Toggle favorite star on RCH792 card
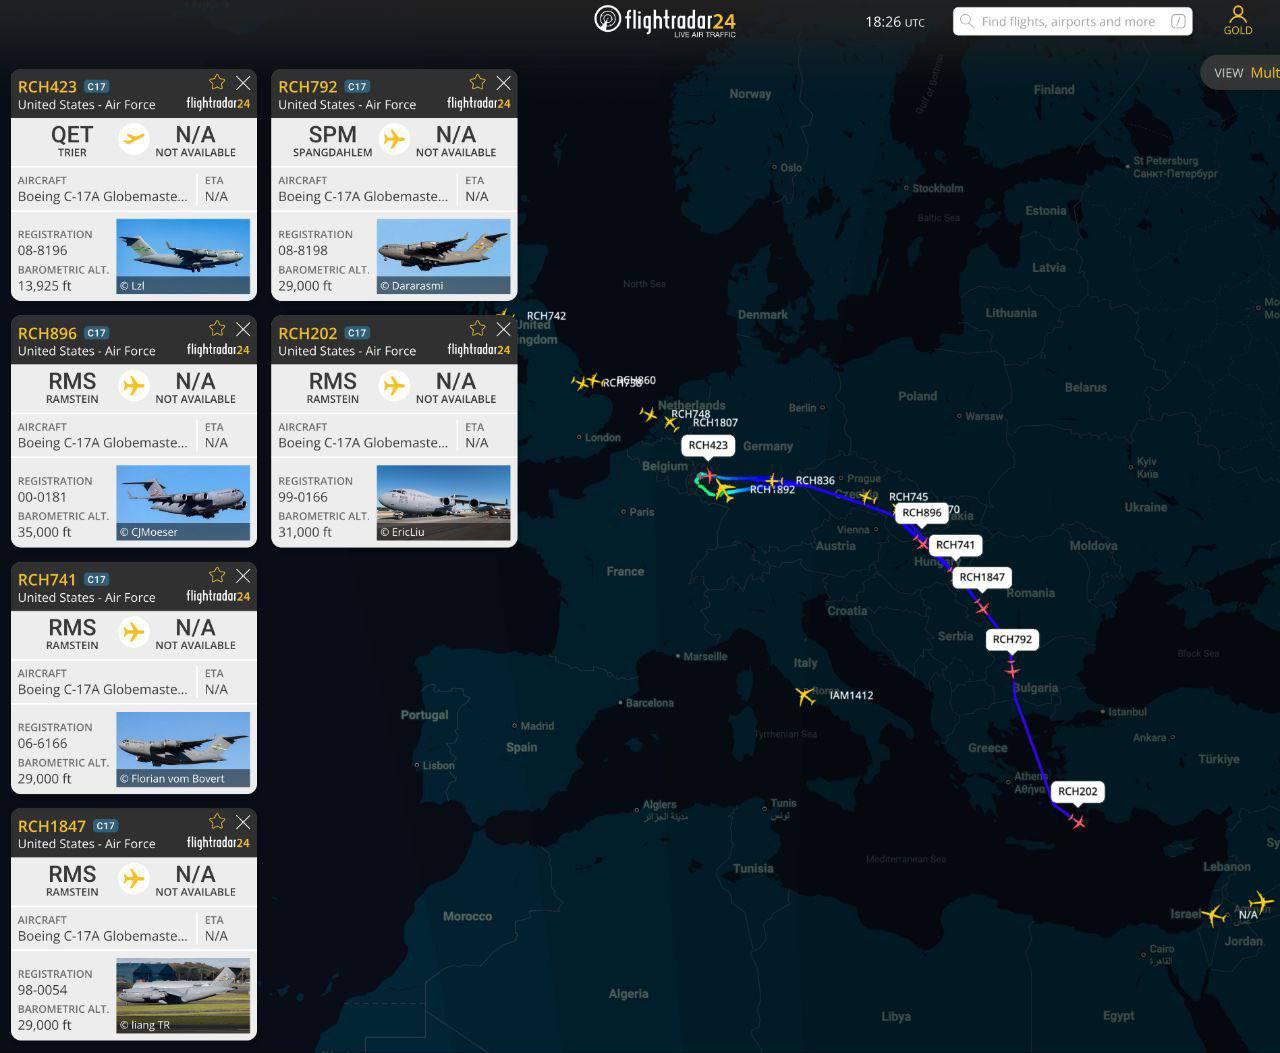Image resolution: width=1280 pixels, height=1053 pixels. point(477,83)
